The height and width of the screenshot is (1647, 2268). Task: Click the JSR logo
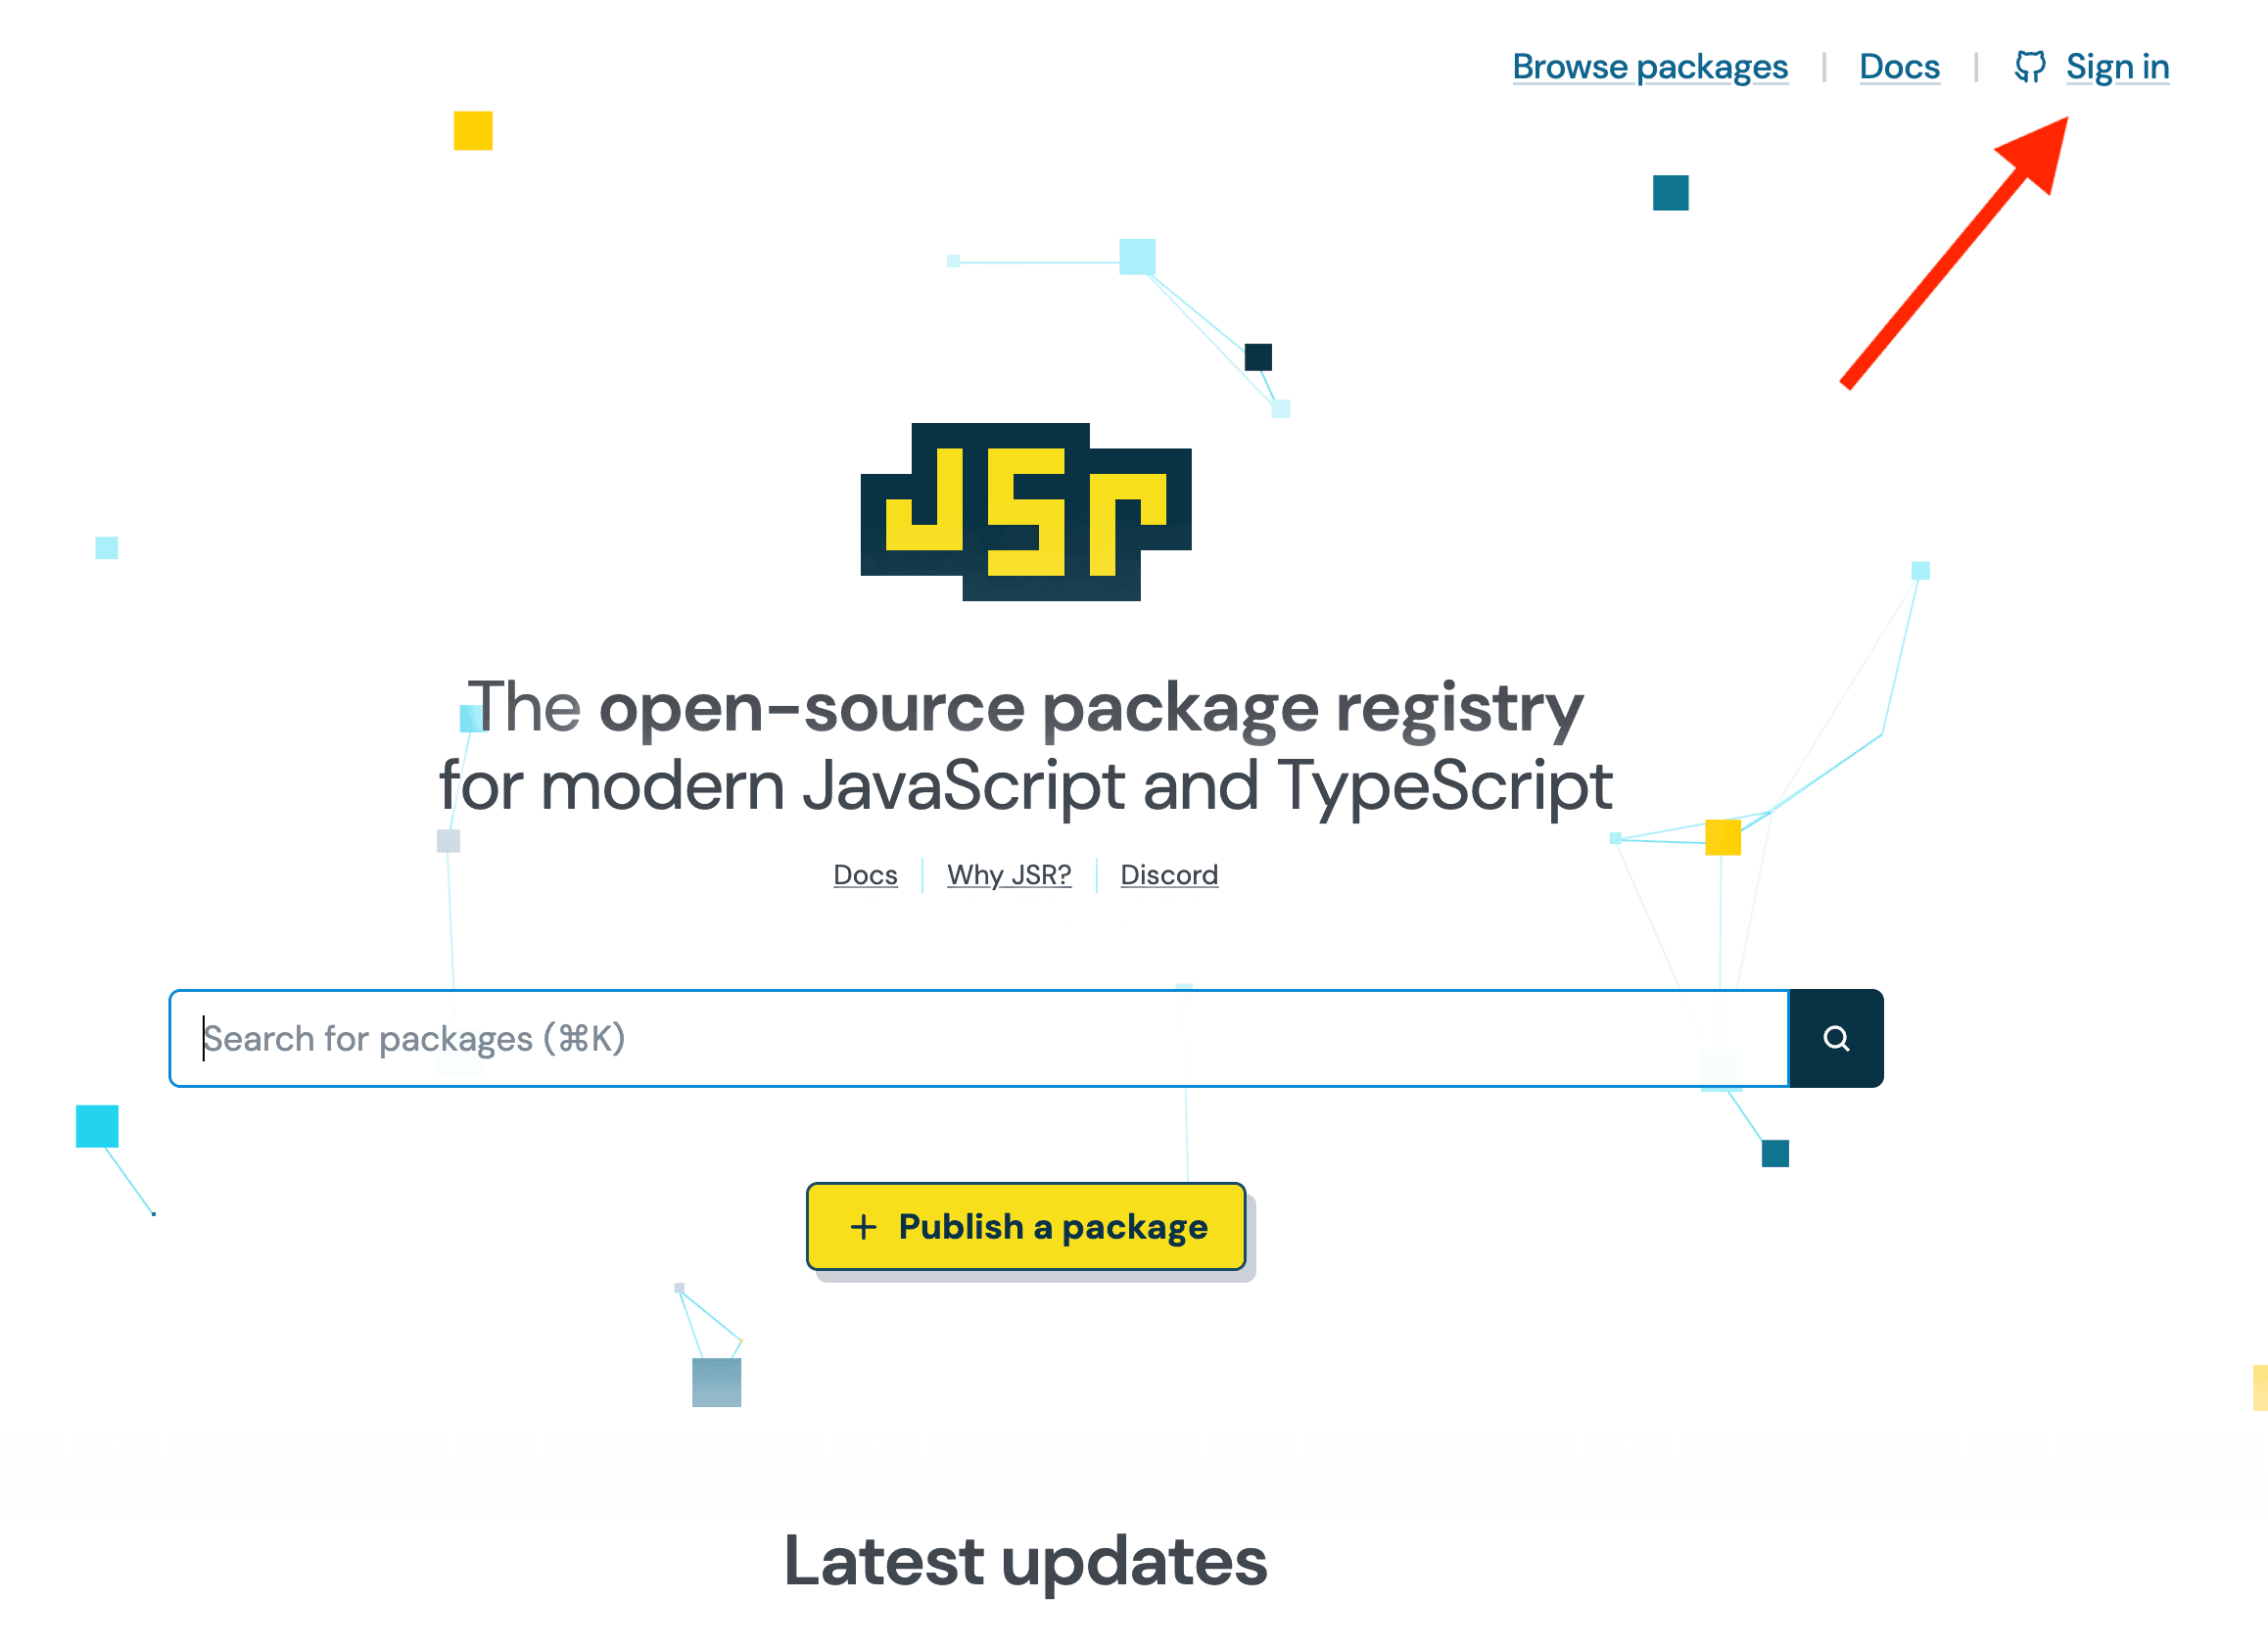tap(1026, 512)
